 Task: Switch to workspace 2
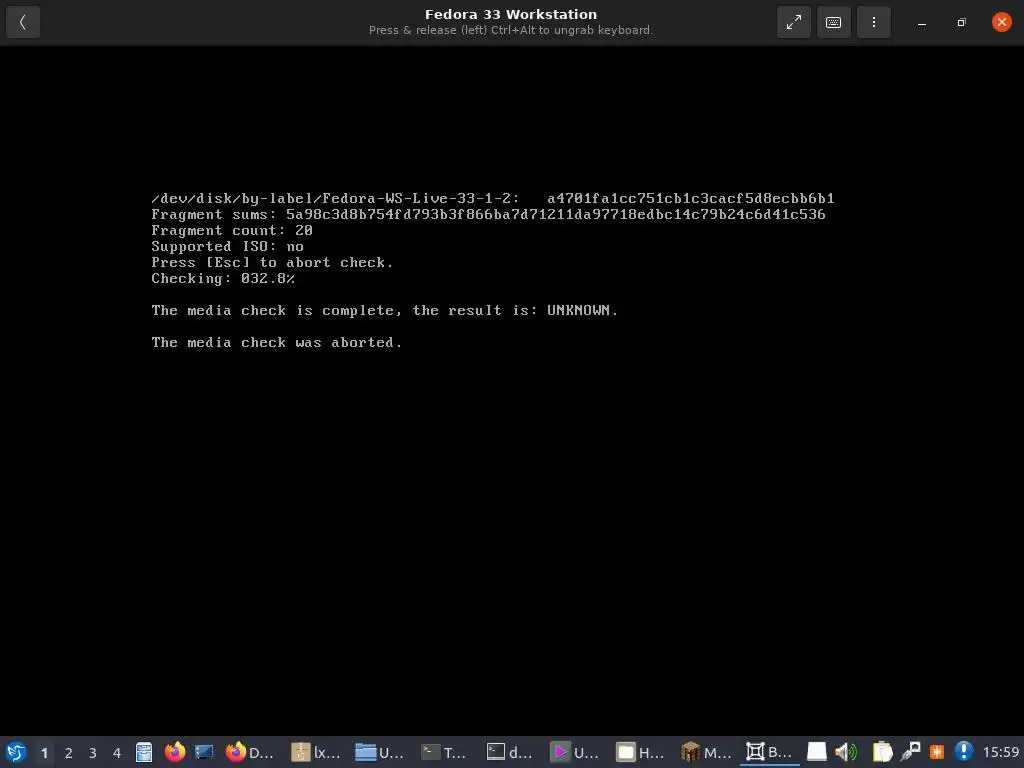[x=69, y=753]
